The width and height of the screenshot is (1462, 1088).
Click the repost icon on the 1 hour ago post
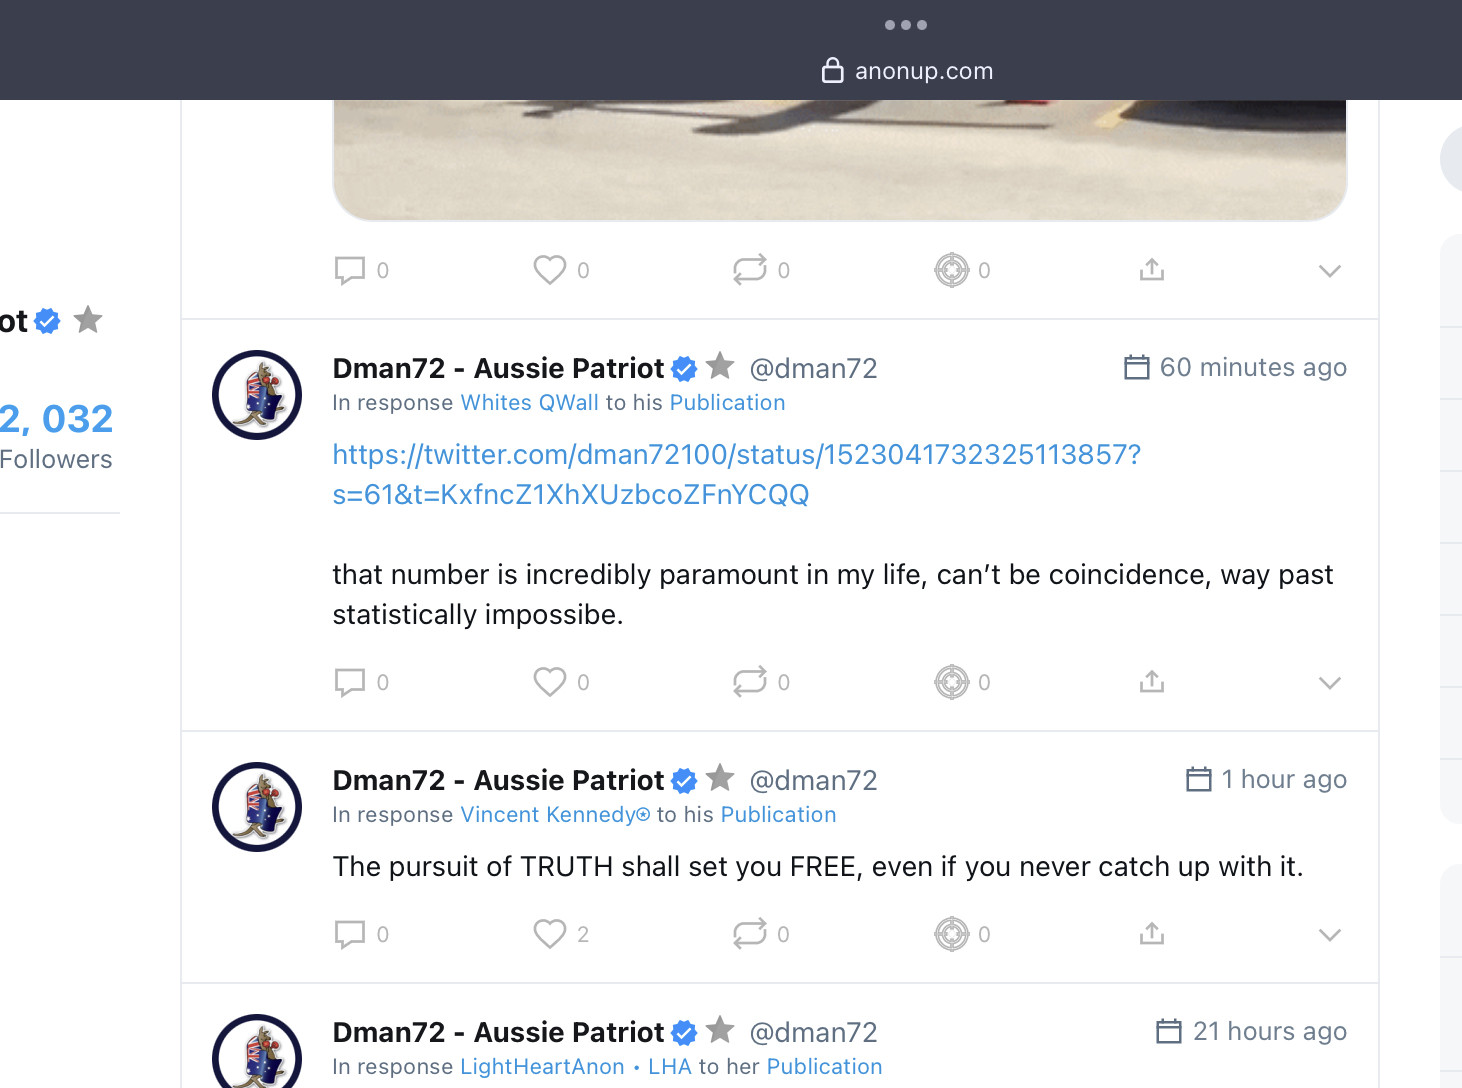pyautogui.click(x=750, y=934)
